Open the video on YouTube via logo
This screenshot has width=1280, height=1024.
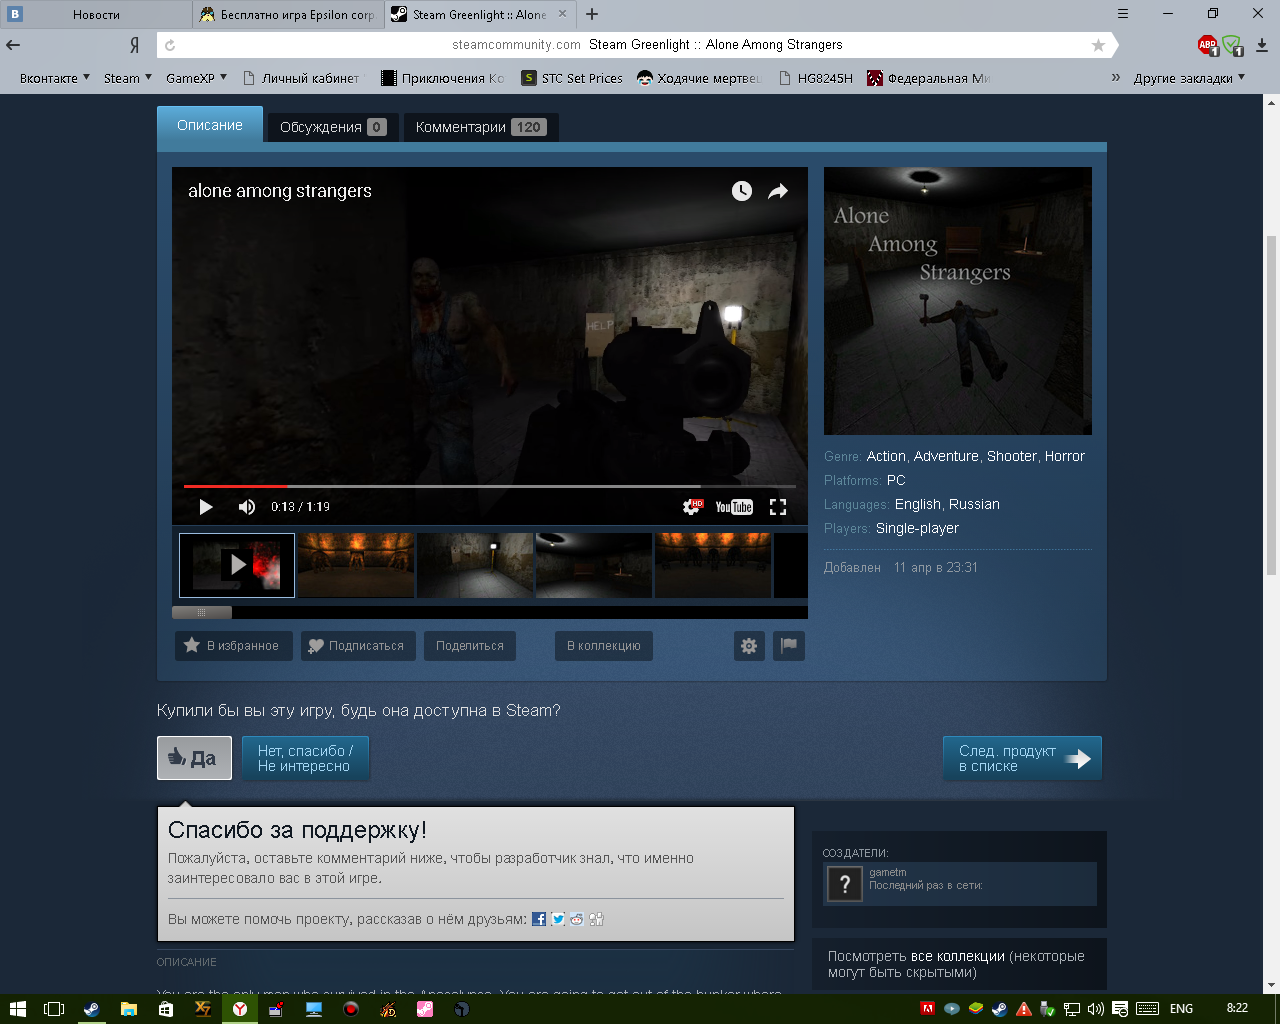[734, 507]
